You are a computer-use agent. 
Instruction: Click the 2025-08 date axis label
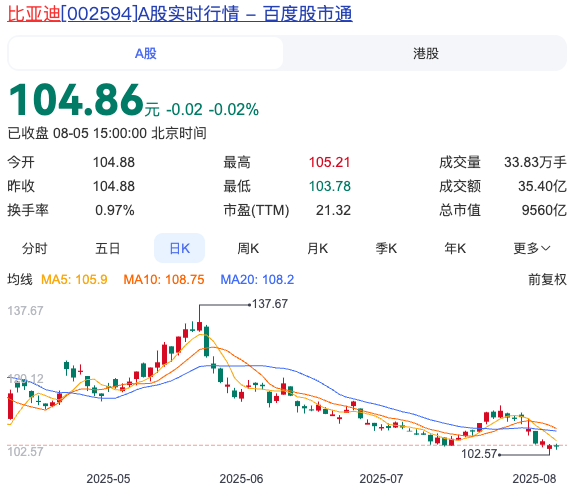click(534, 479)
